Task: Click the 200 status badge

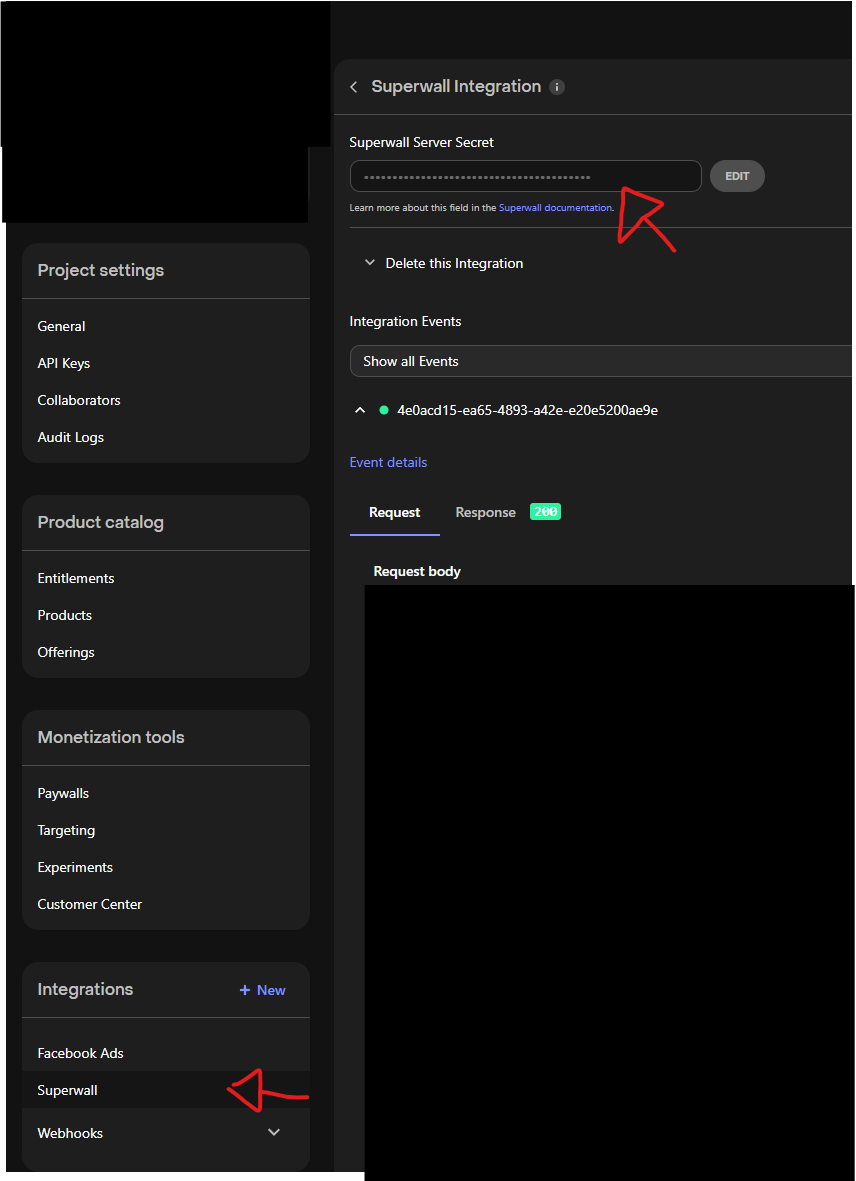Action: point(546,512)
